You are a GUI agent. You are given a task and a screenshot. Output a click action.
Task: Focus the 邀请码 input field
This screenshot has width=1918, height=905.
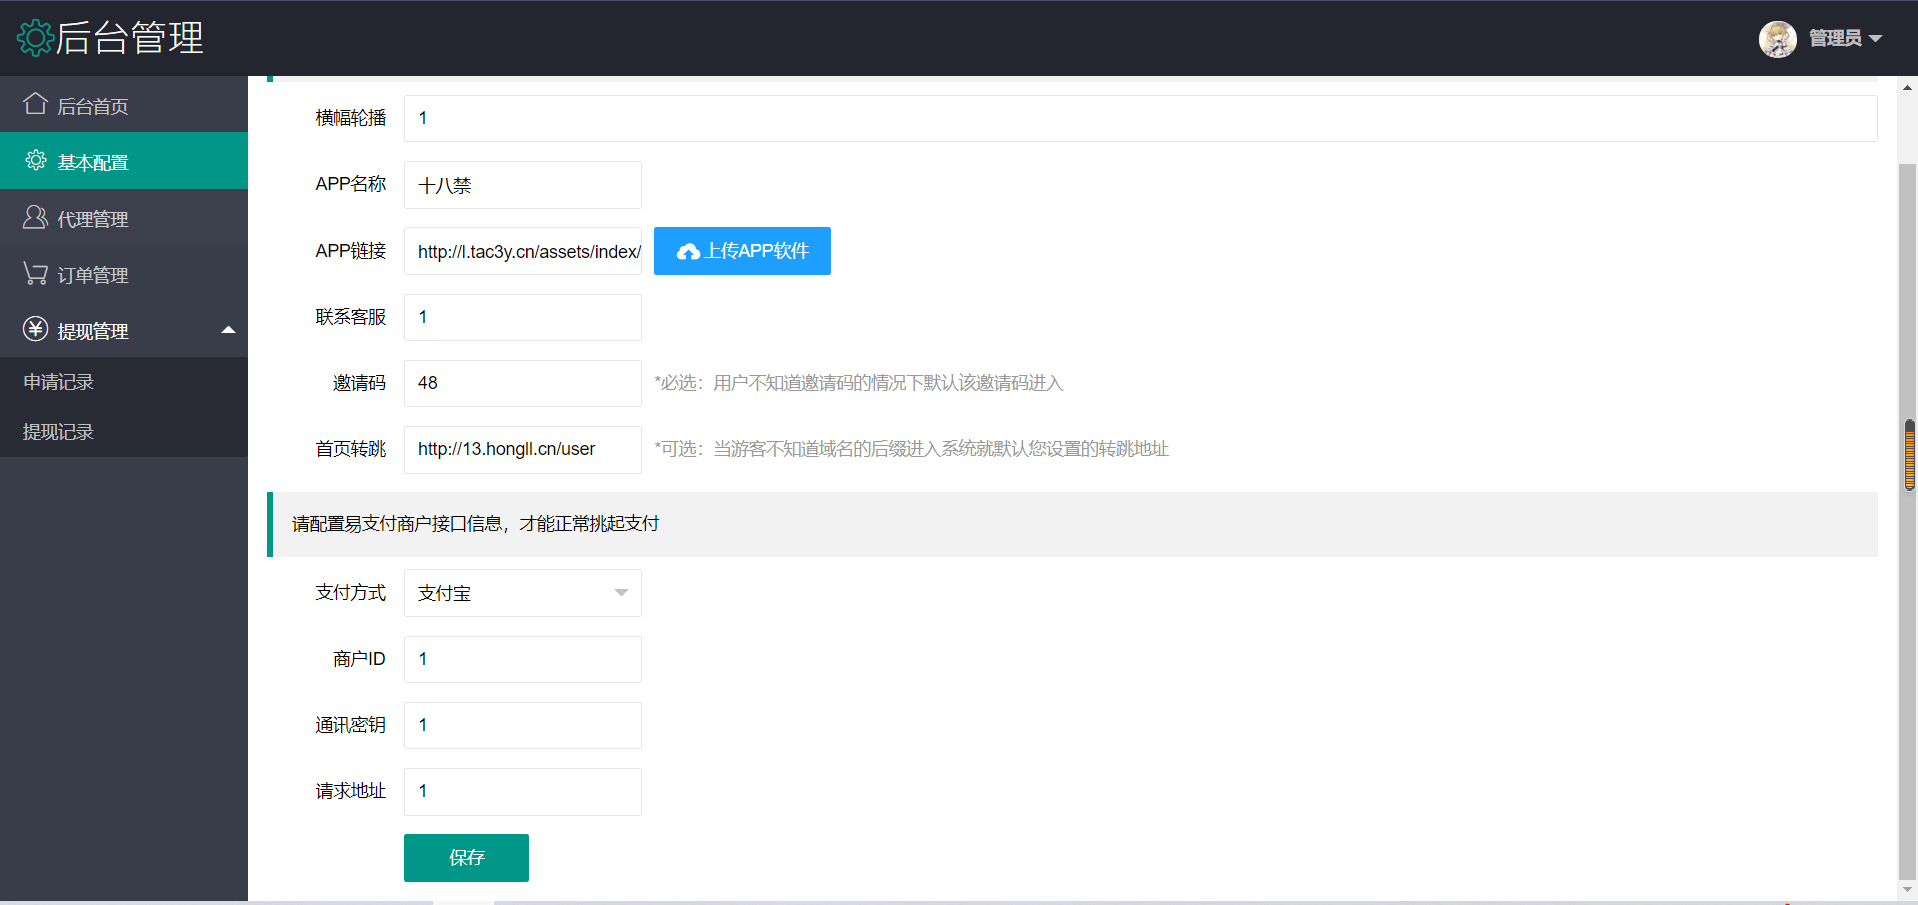[x=522, y=383]
